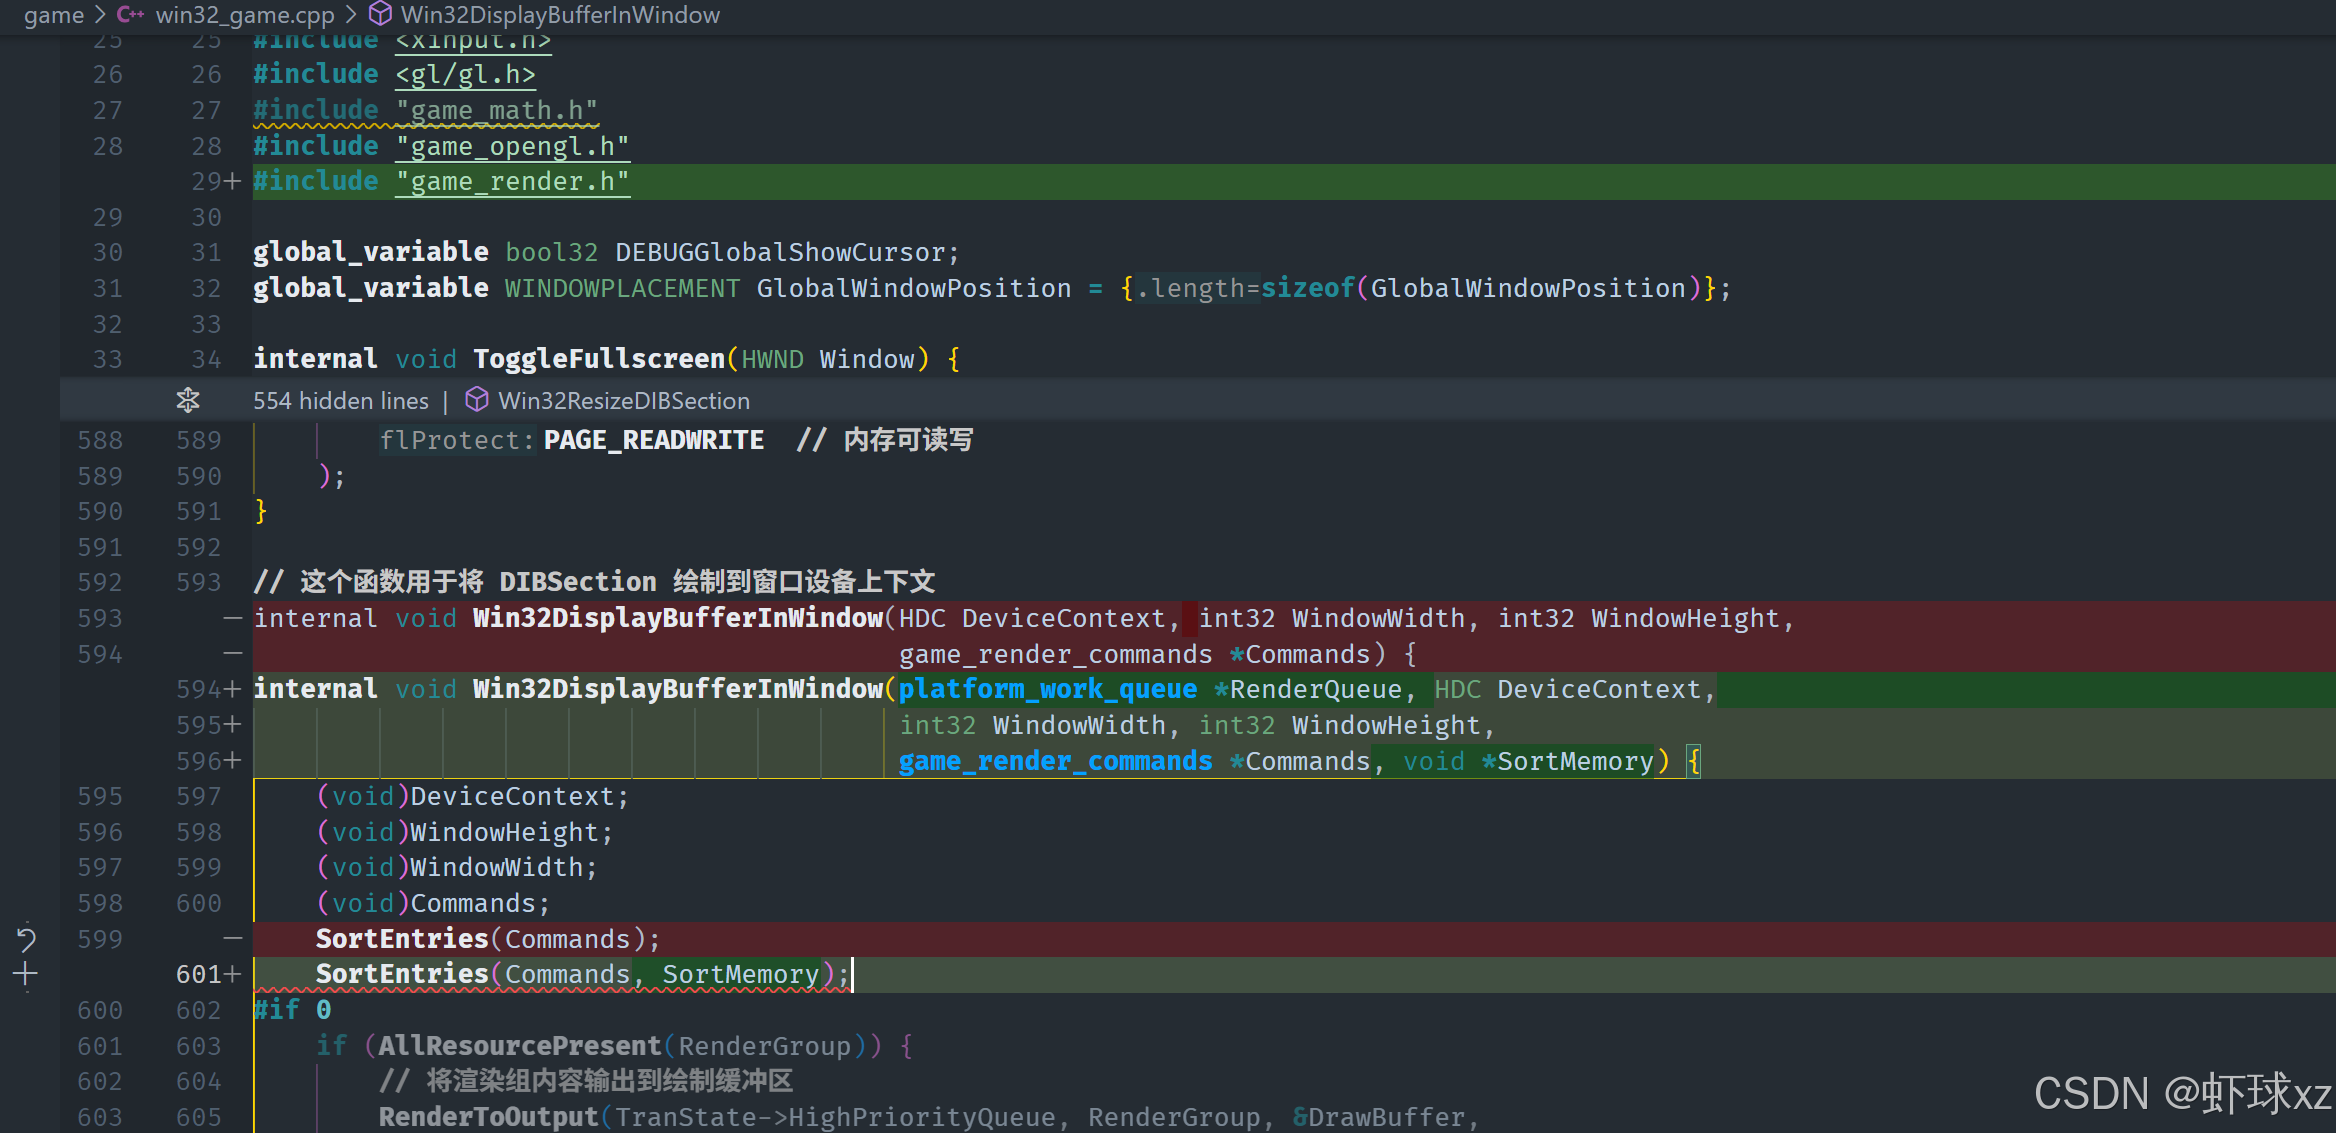
Task: Select win32_game.cpp in the breadcrumb
Action: tap(245, 15)
